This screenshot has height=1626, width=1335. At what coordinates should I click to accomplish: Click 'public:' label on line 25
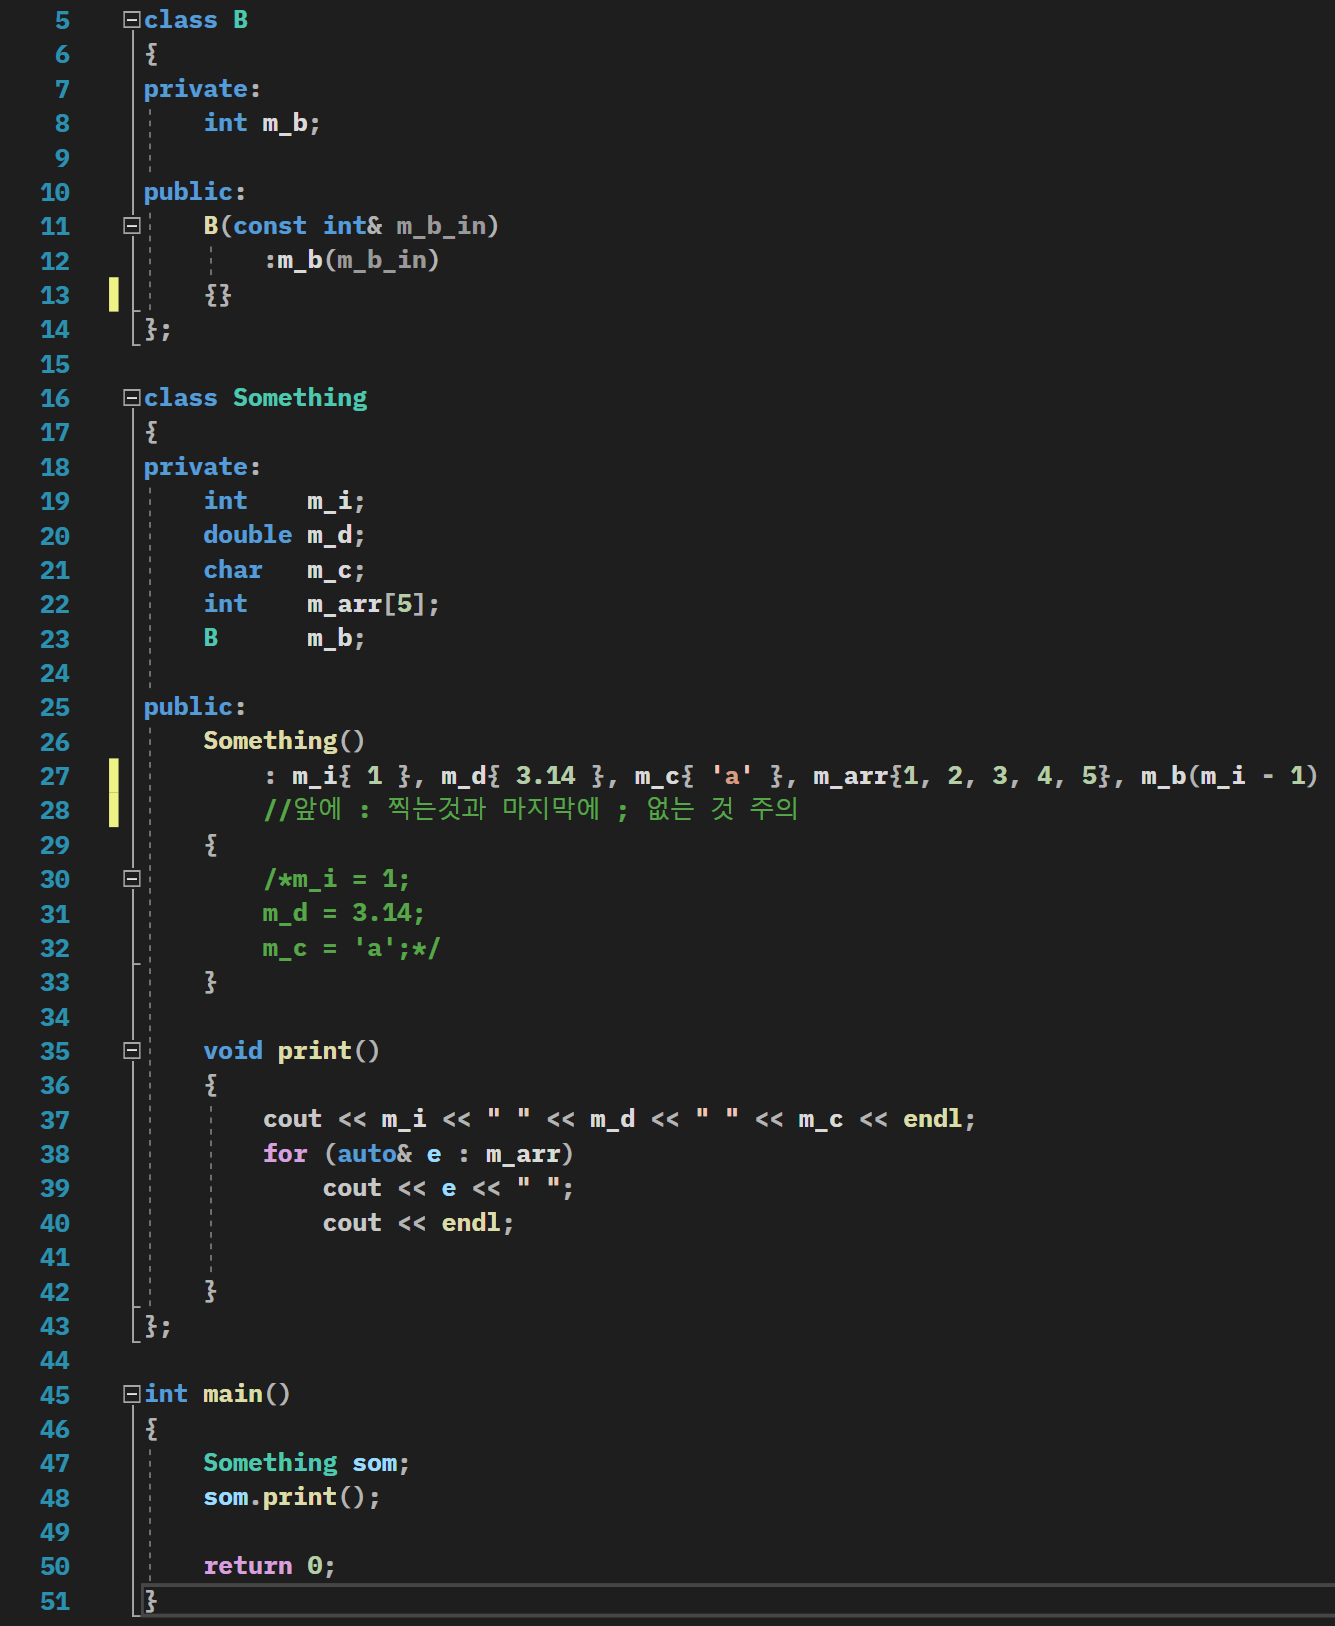(x=195, y=707)
